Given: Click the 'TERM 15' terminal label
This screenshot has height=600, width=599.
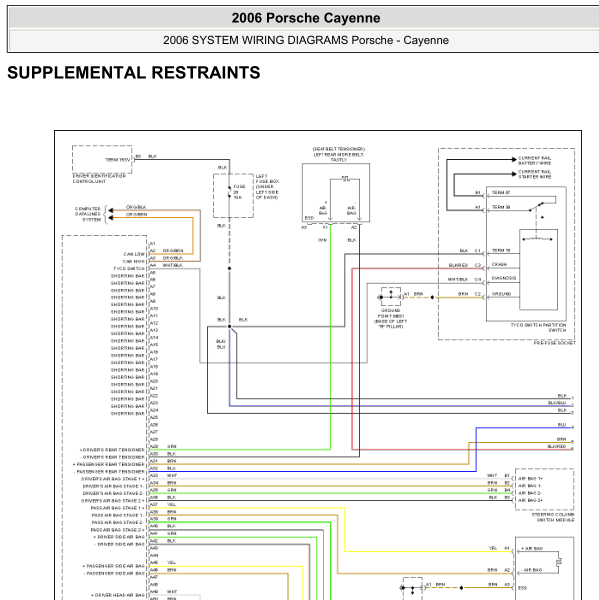Looking at the screenshot, I should 501,250.
